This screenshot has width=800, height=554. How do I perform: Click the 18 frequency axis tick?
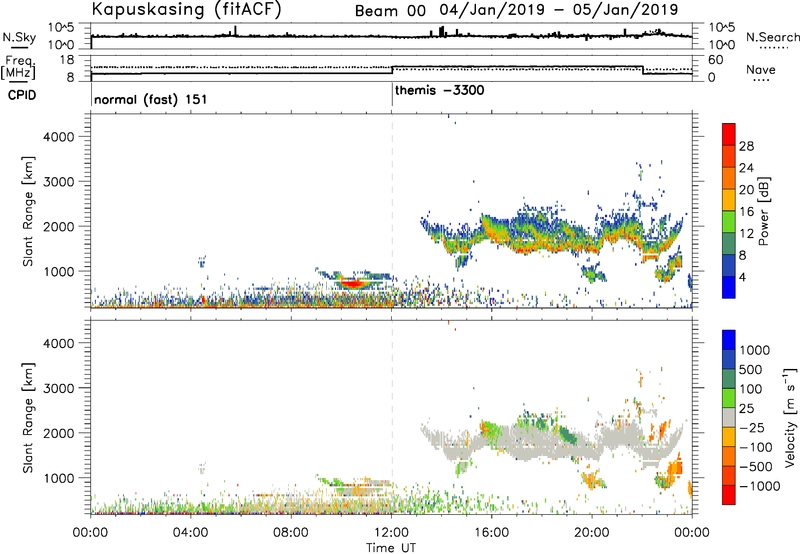click(x=68, y=60)
